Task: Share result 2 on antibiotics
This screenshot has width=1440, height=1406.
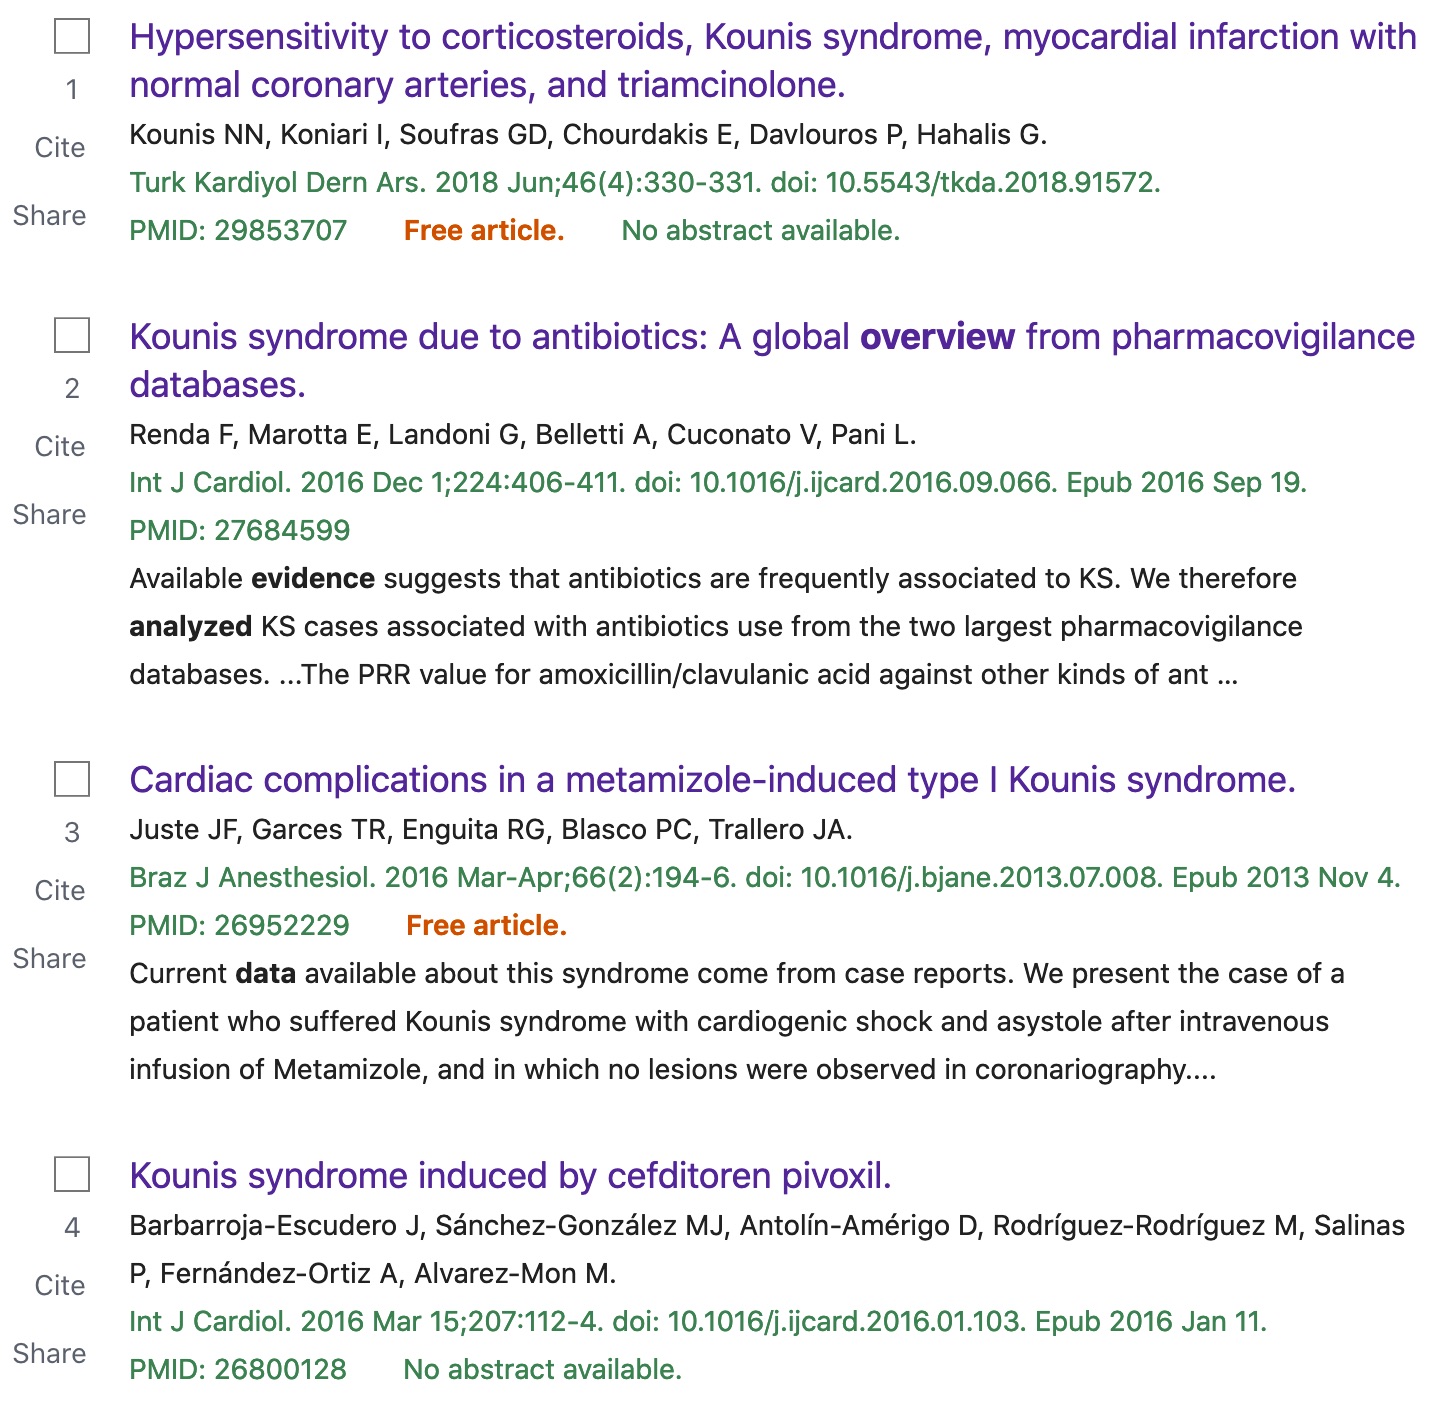Action: (50, 515)
